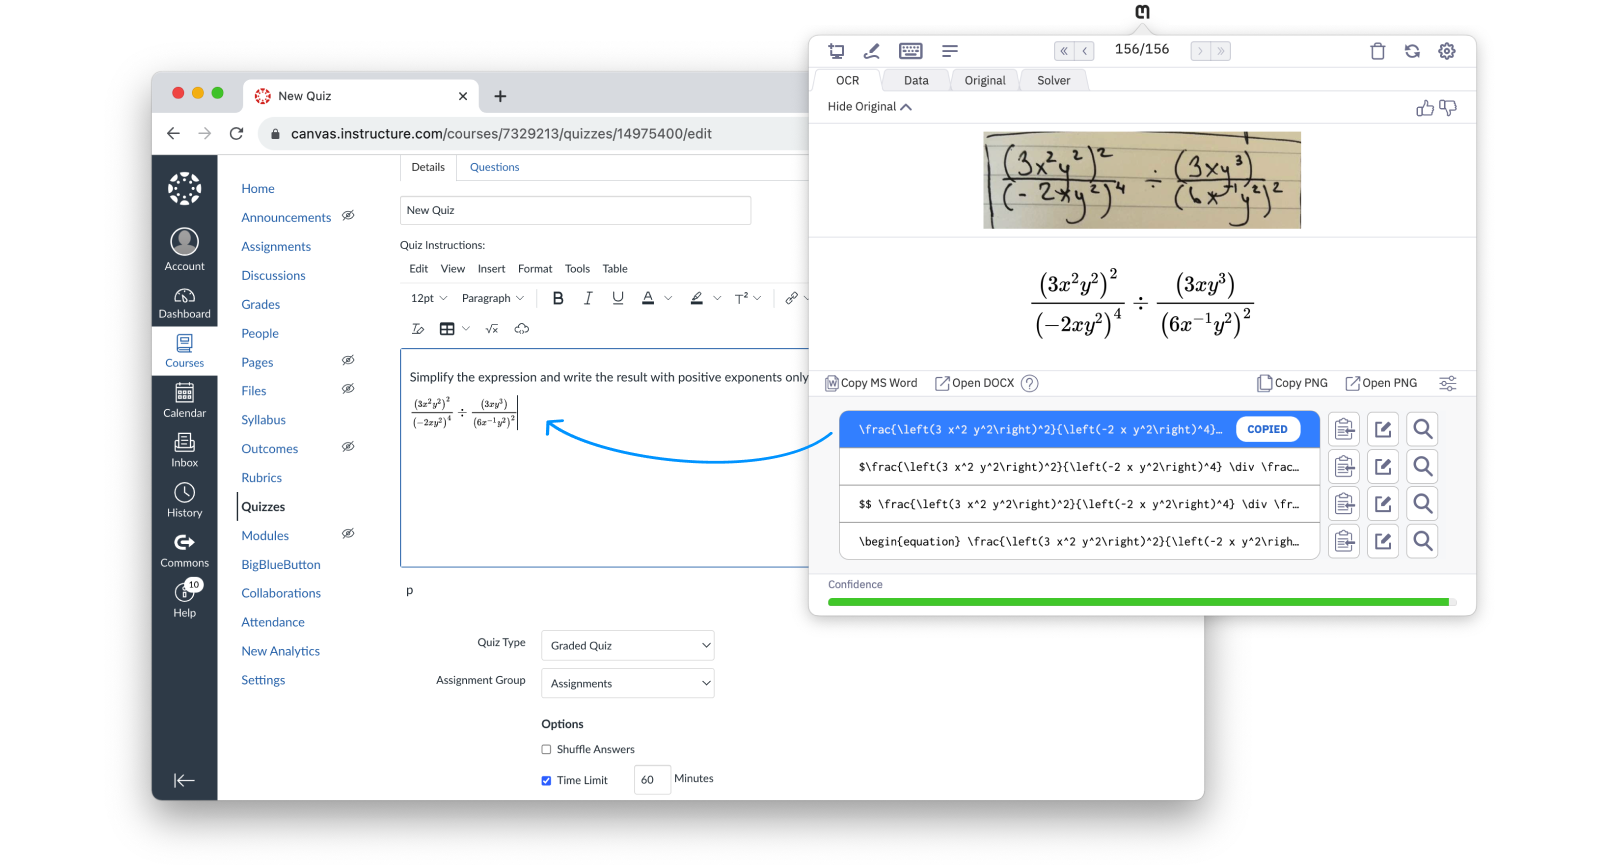Toggle visibility eye next to Files
The width and height of the screenshot is (1598, 865).
coord(348,389)
